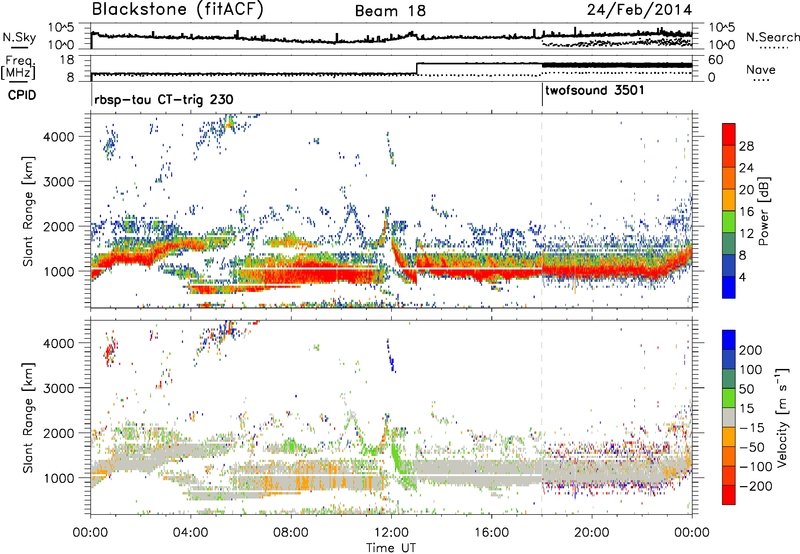The height and width of the screenshot is (554, 800).
Task: Click the "Blackstone (fitACF)" plot title
Action: (178, 10)
